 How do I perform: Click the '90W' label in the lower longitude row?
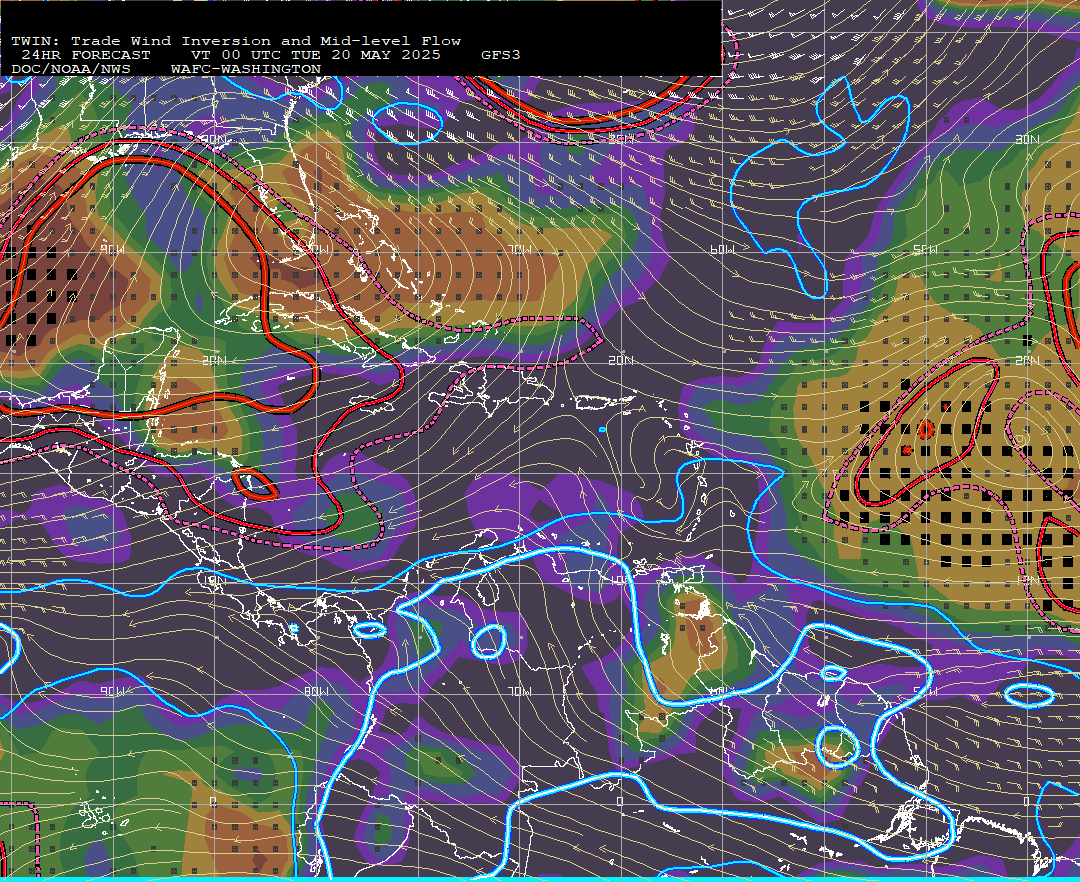112,691
